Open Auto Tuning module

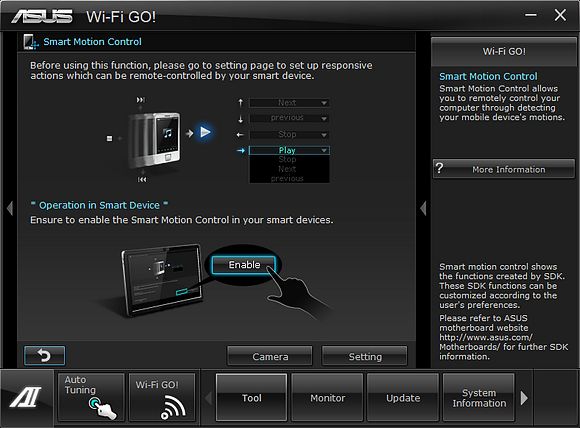(x=91, y=397)
